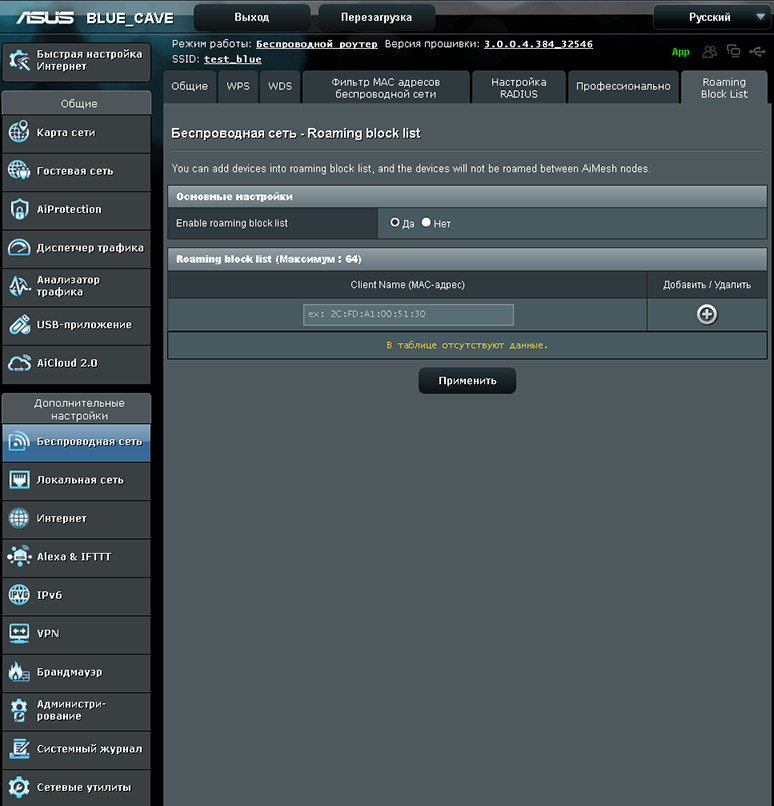This screenshot has height=806, width=774.
Task: Open the firmware version 3.0.0.4.384_32546 link
Action: pyautogui.click(x=538, y=44)
